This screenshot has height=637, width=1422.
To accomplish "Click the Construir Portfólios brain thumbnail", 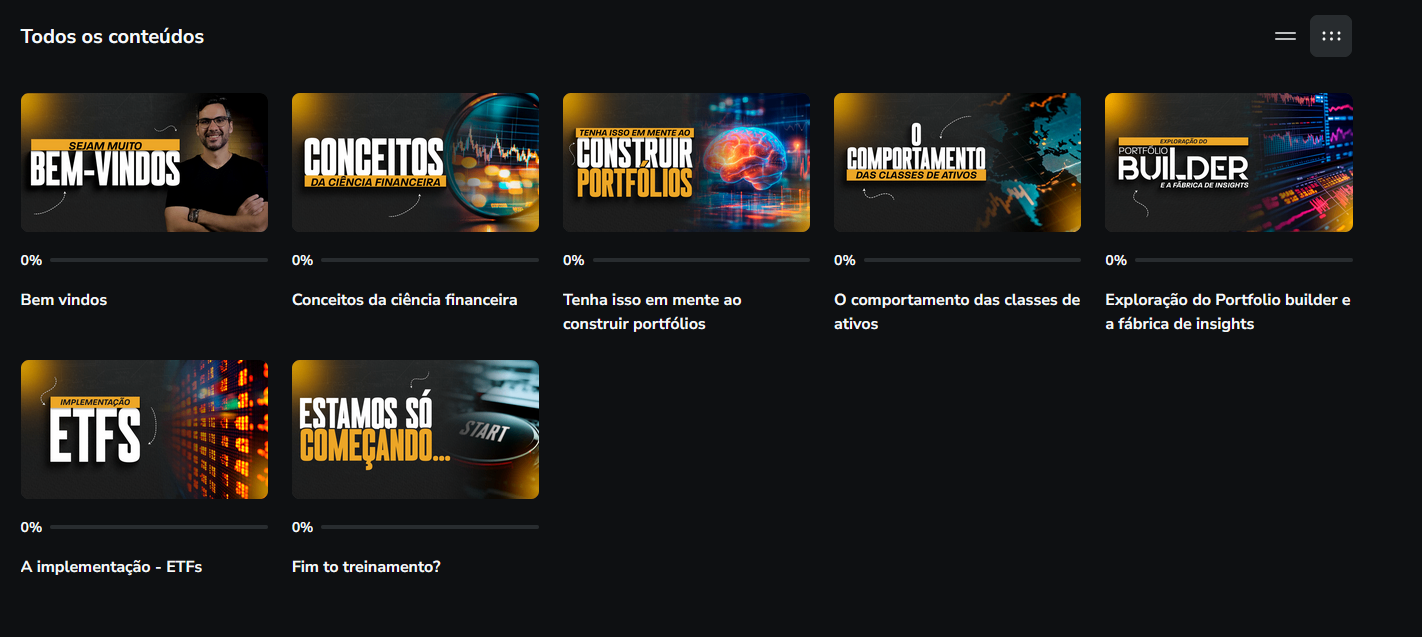I will tap(686, 162).
